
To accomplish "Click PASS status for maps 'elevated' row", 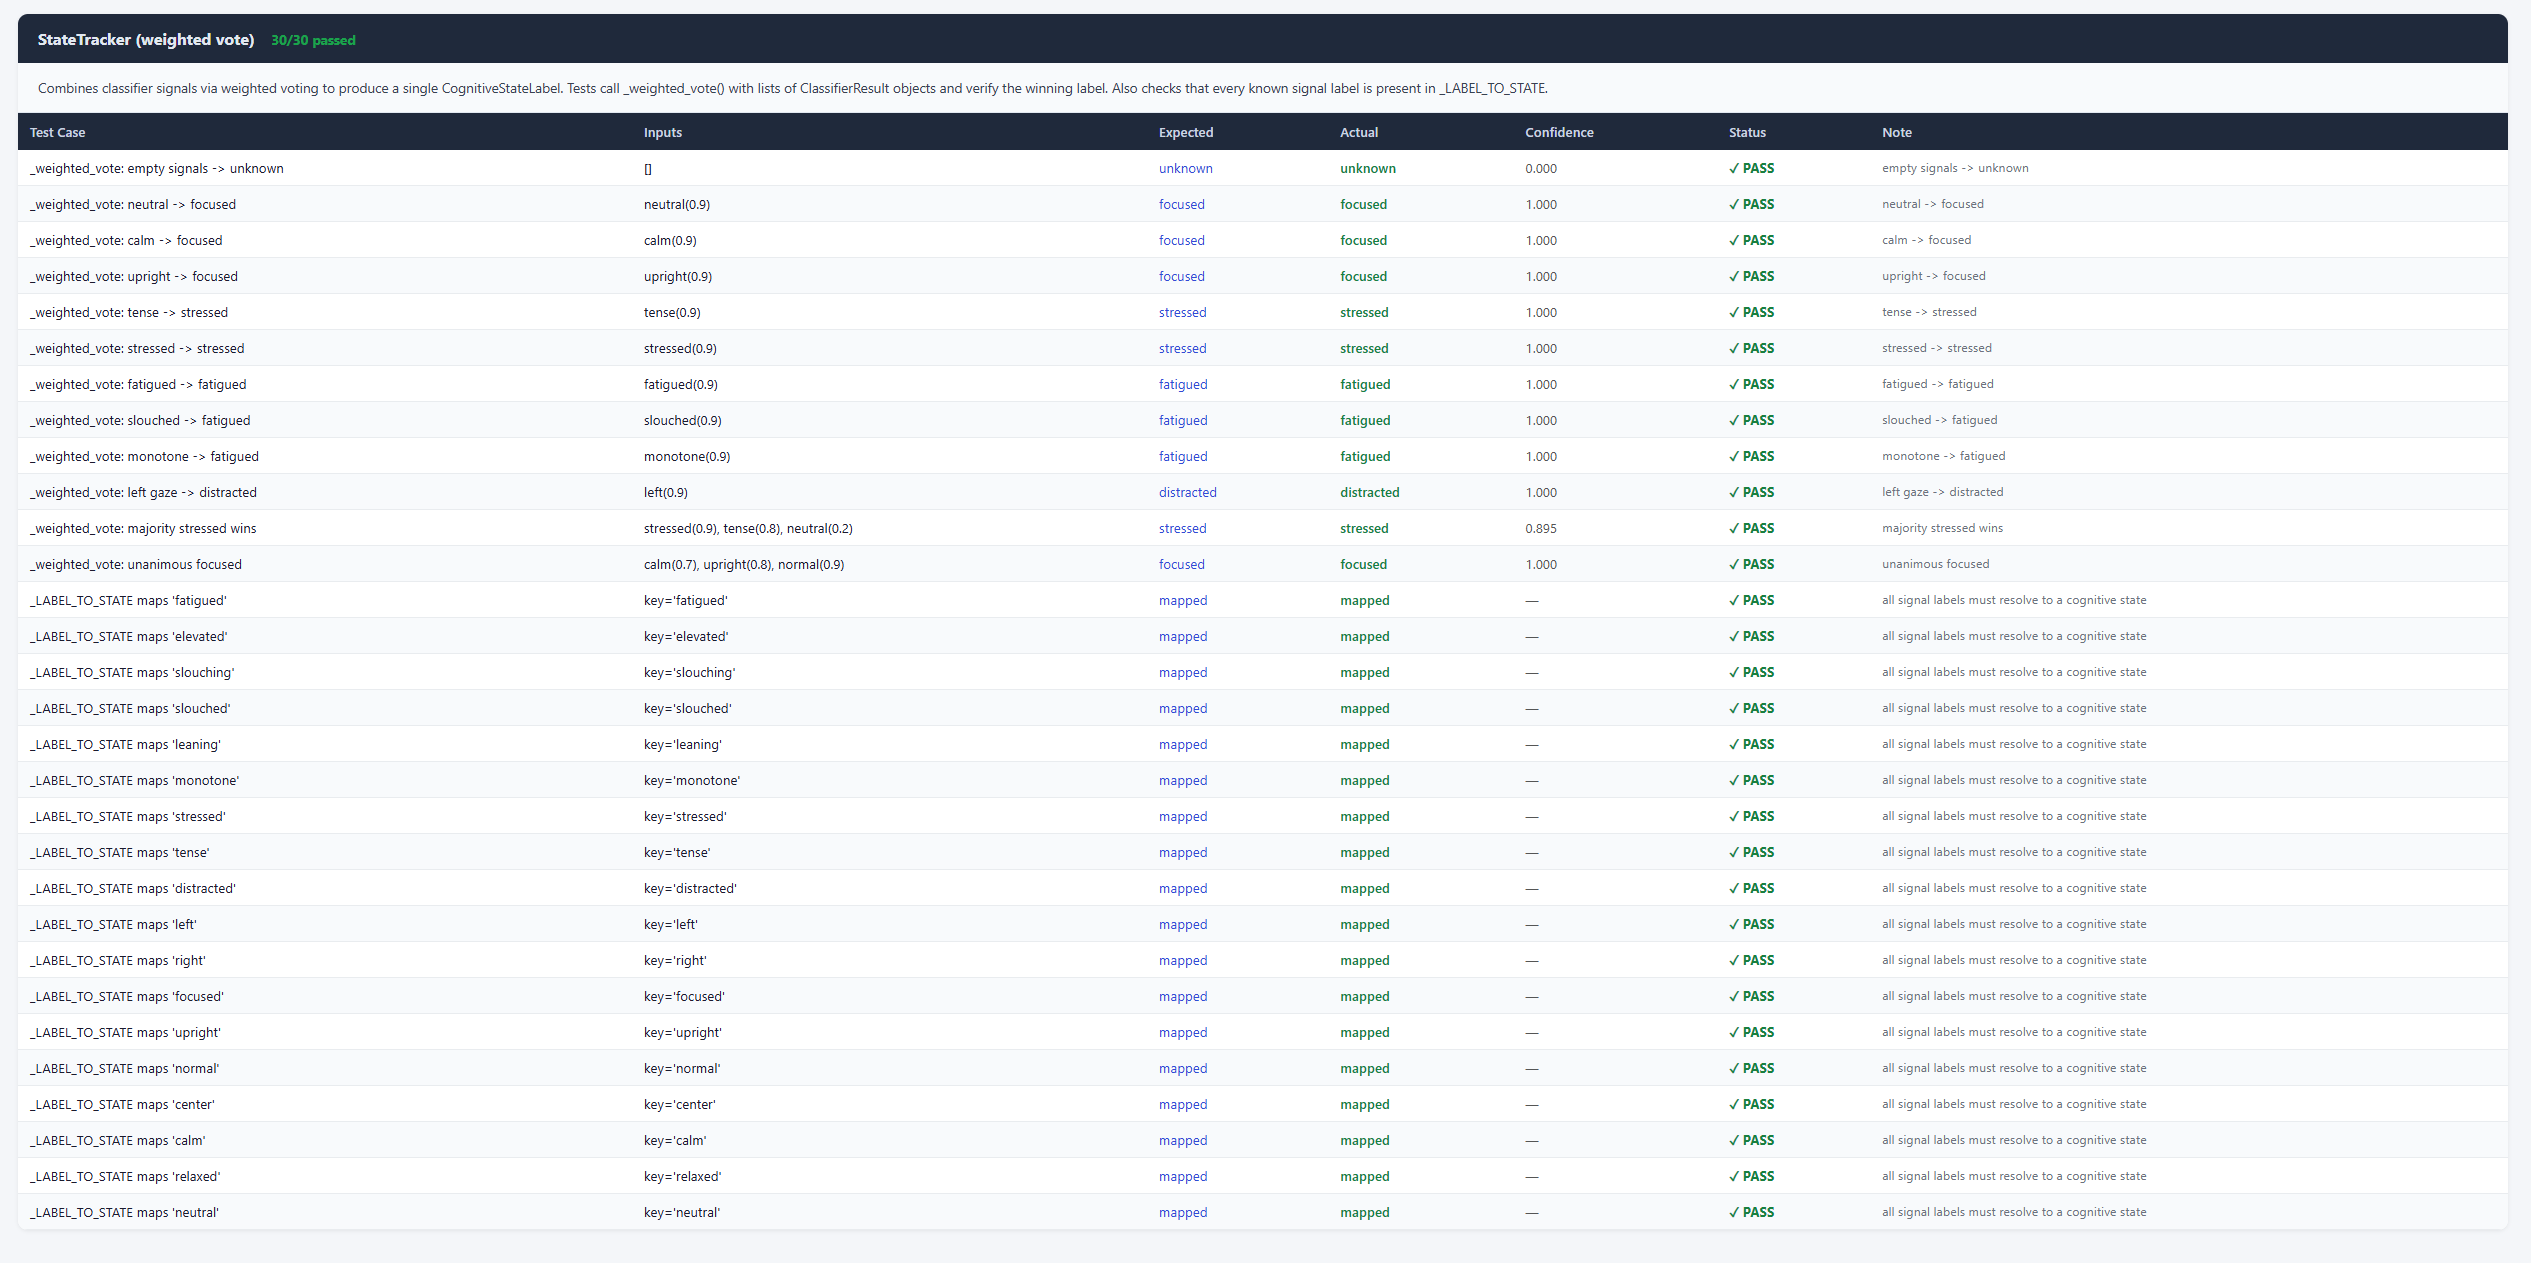I will [x=1751, y=636].
